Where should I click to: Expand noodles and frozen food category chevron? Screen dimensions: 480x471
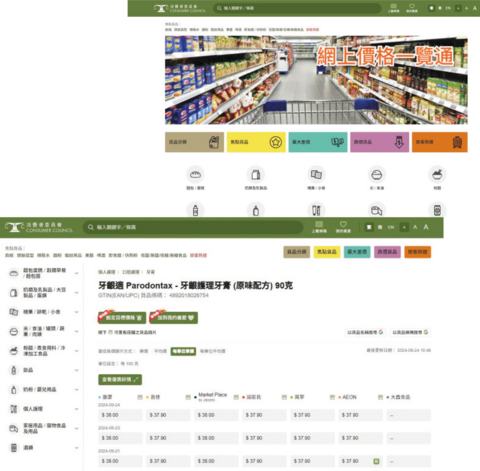(x=77, y=351)
